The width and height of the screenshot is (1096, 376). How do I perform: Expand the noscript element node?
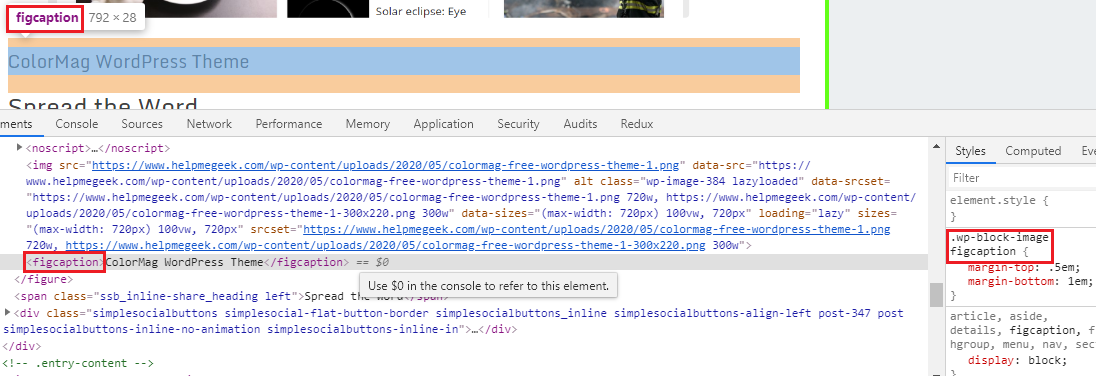[x=19, y=148]
